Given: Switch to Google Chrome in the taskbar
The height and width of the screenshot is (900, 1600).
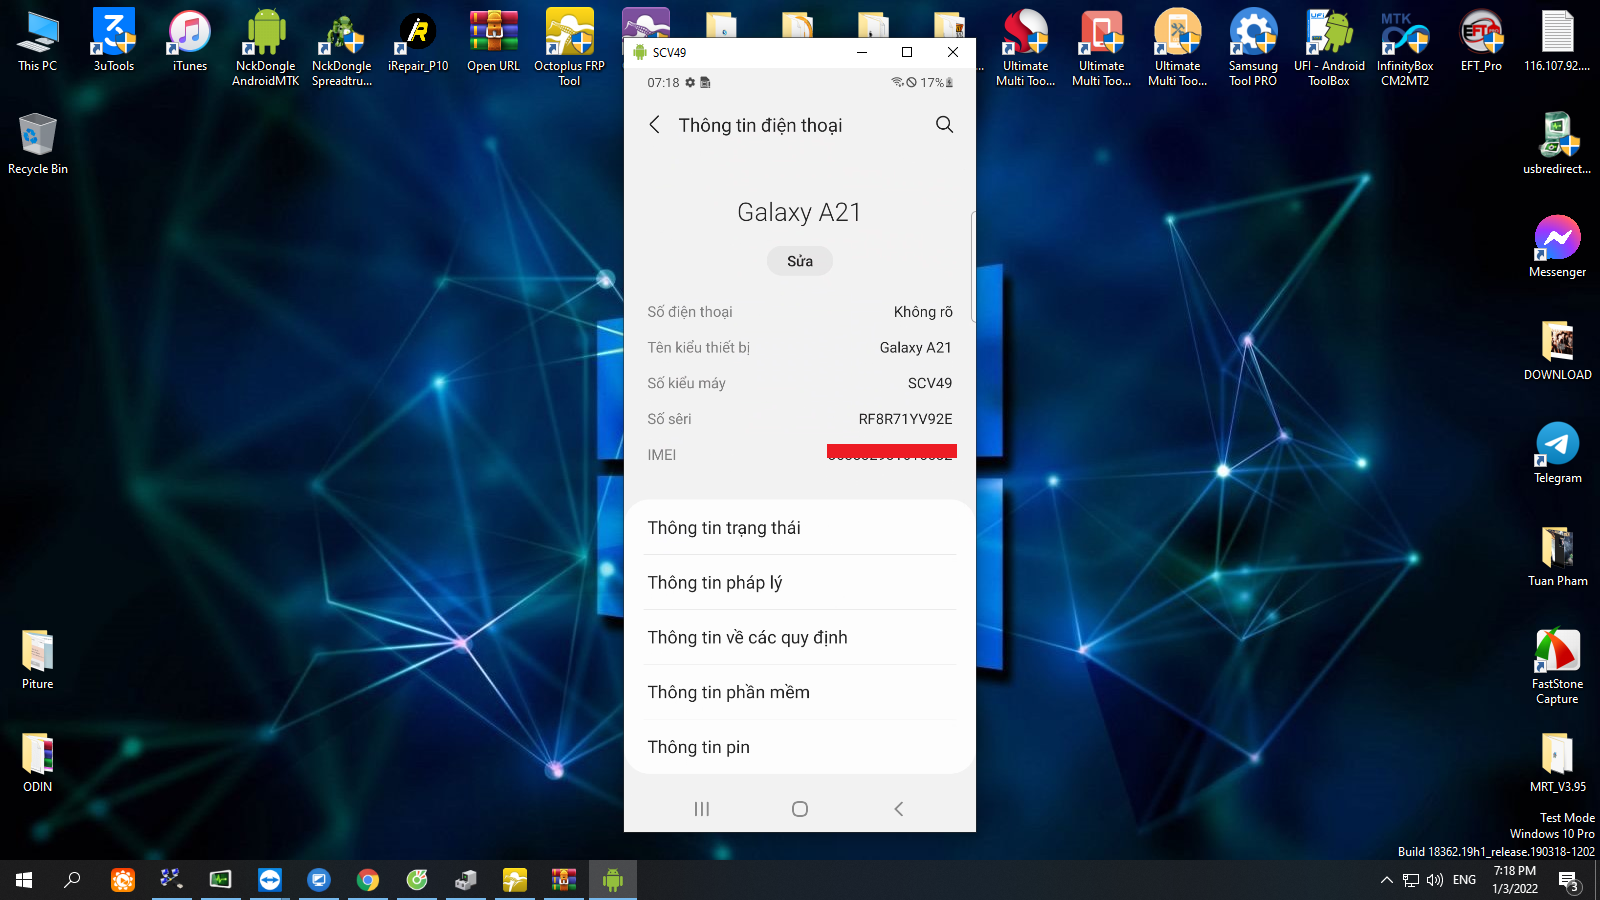Looking at the screenshot, I should pyautogui.click(x=368, y=880).
